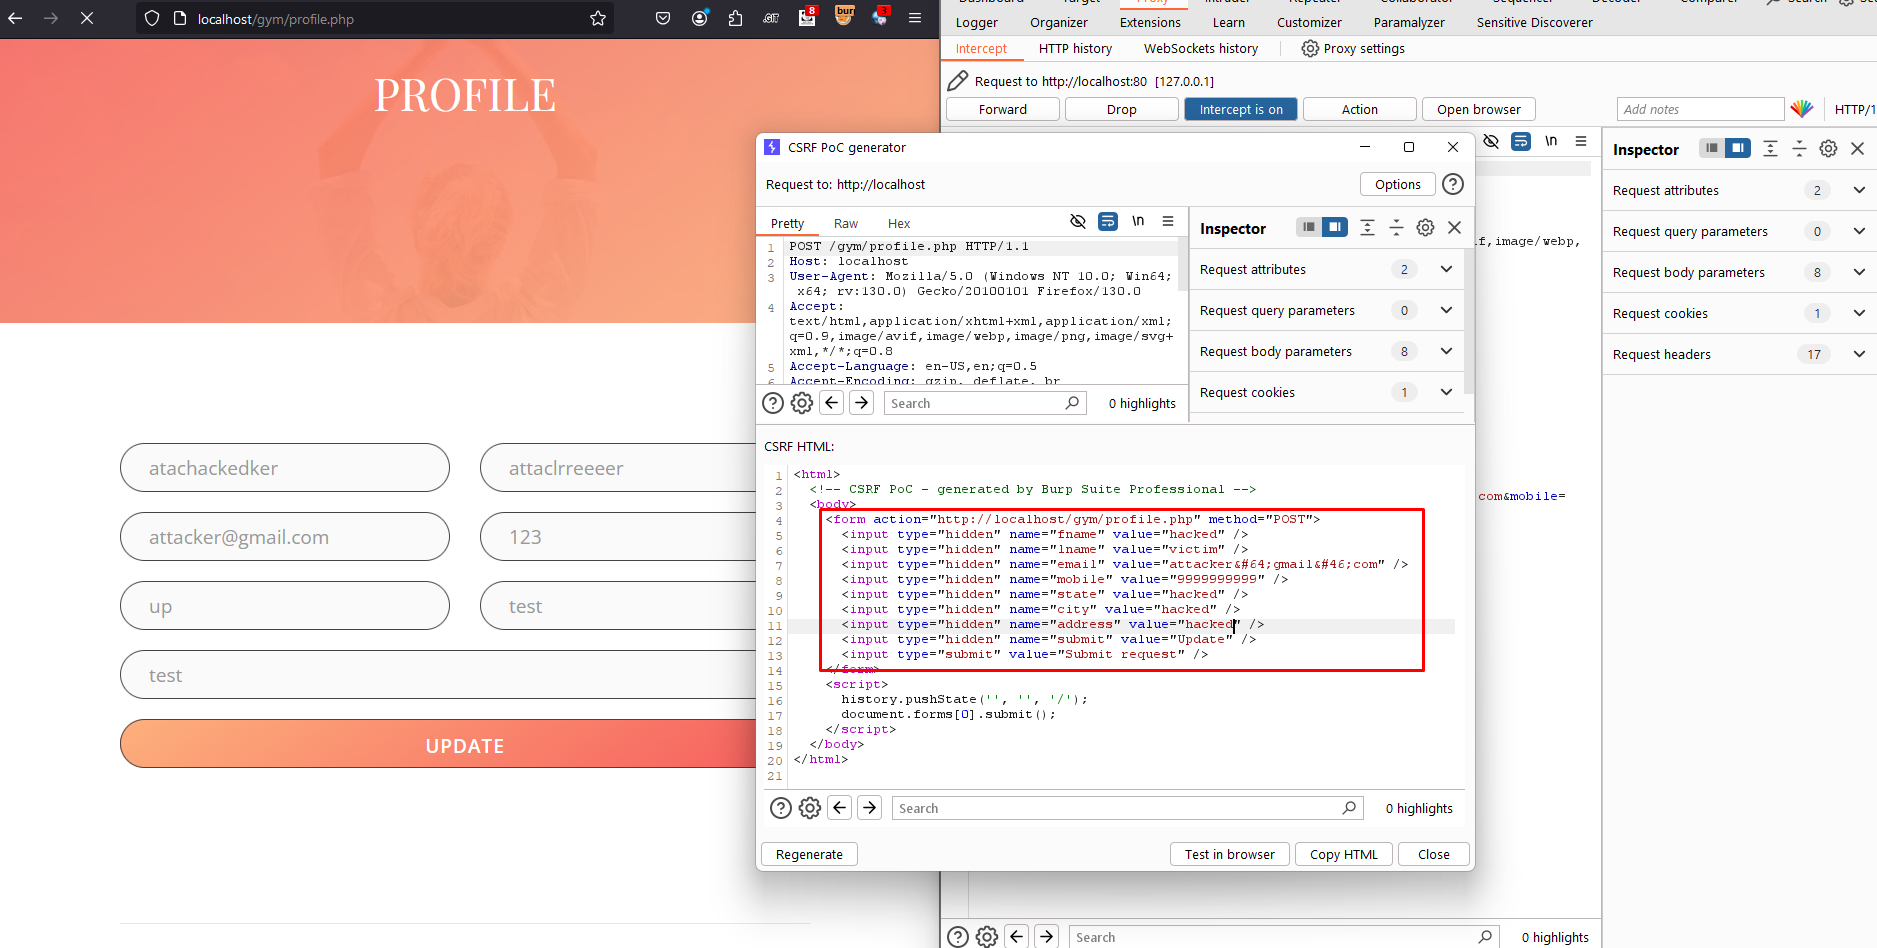The image size is (1877, 948).
Task: Click the UPDATE button on profile page
Action: [440, 744]
